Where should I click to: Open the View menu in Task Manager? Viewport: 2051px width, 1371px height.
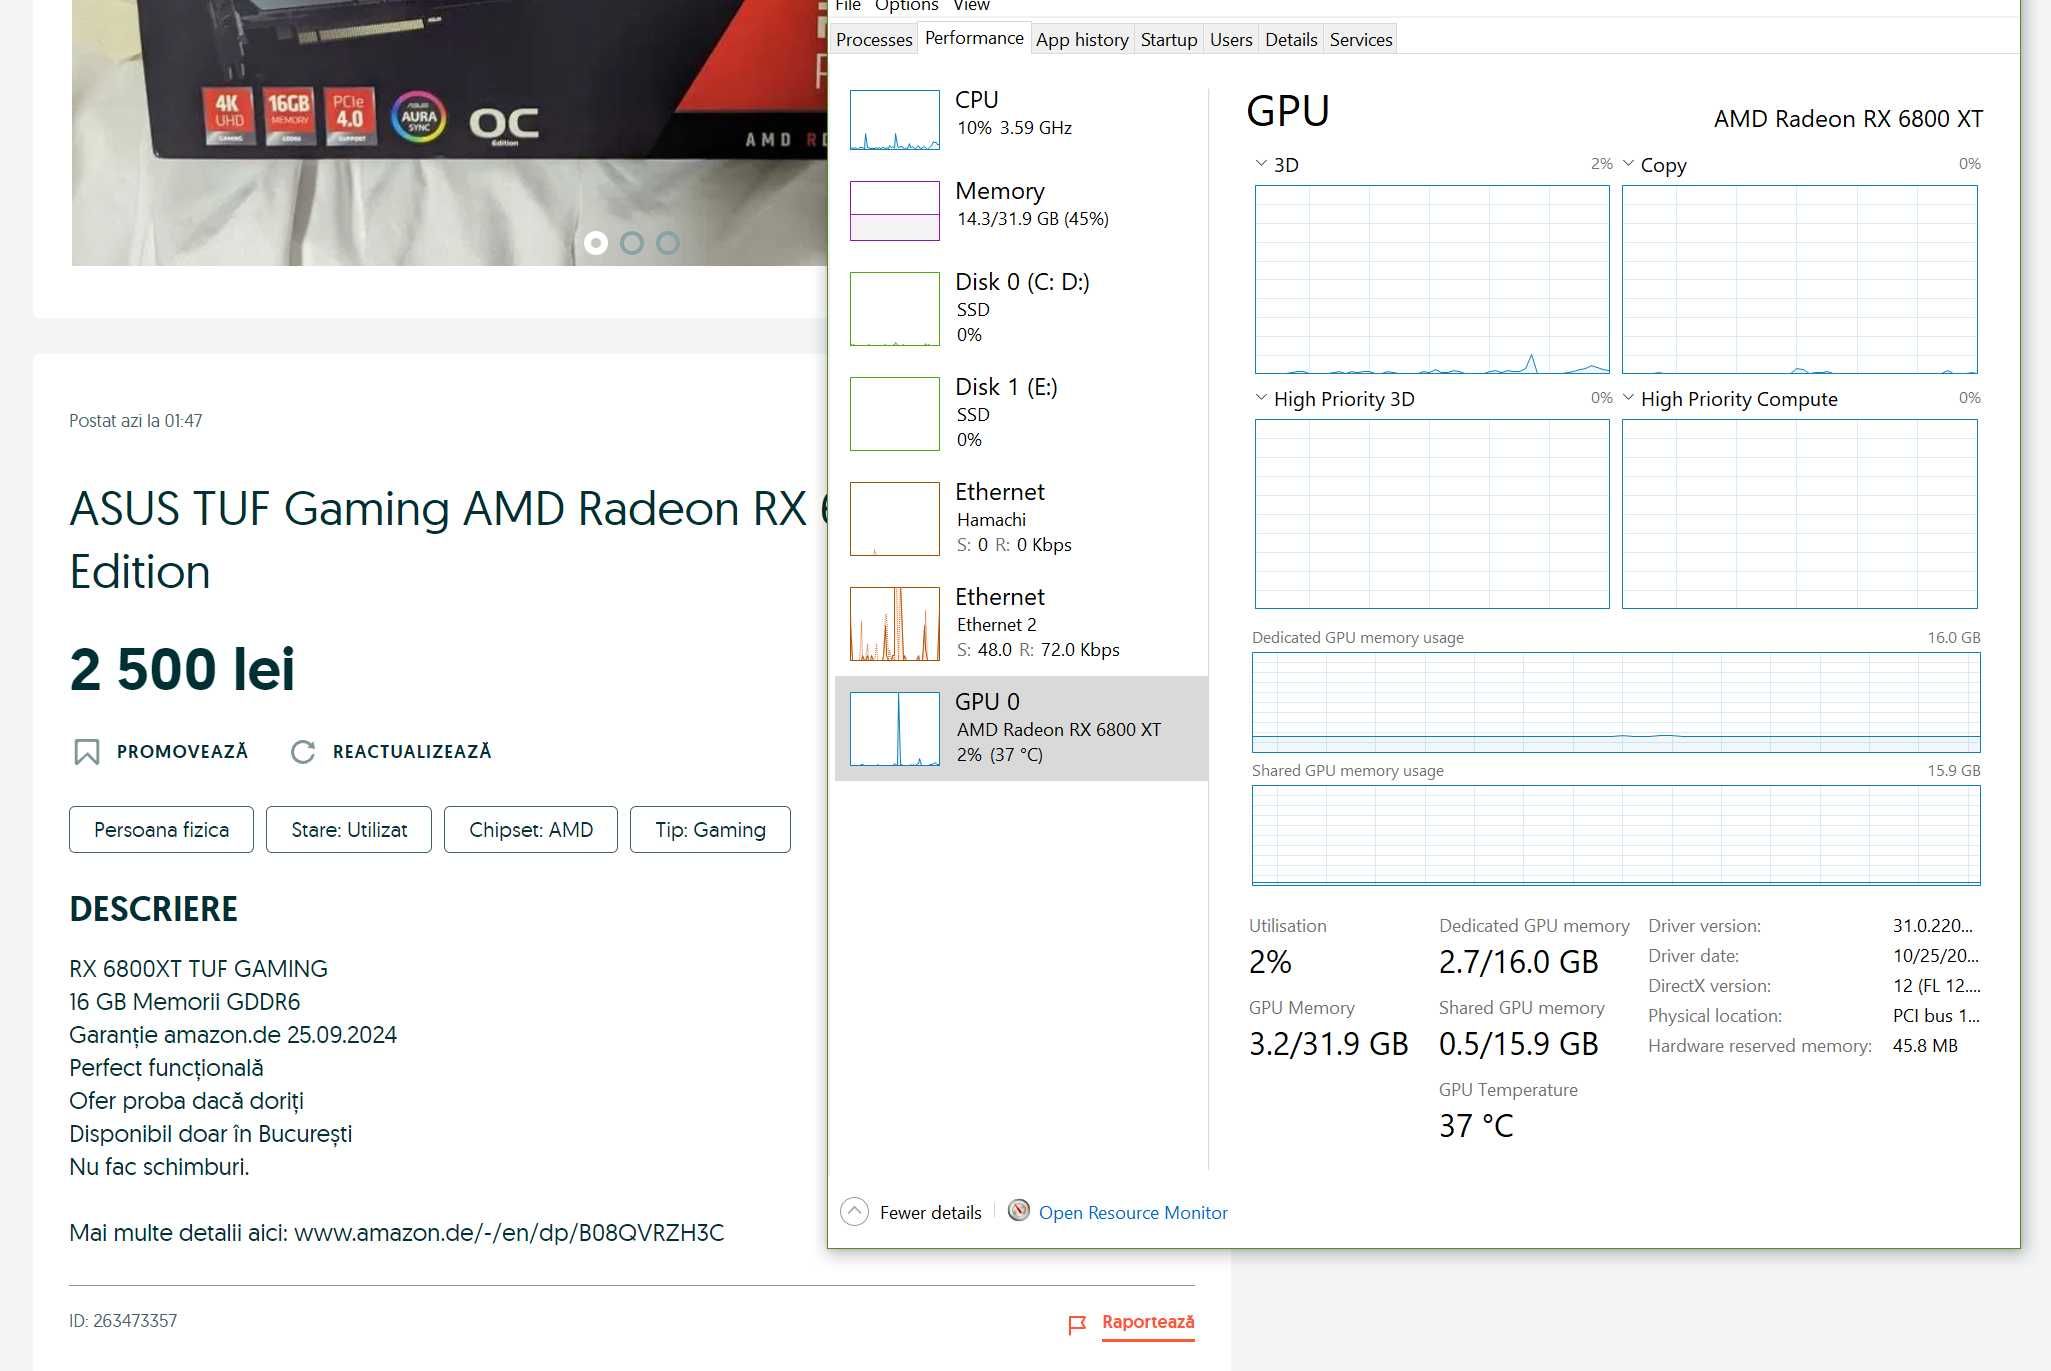(971, 6)
